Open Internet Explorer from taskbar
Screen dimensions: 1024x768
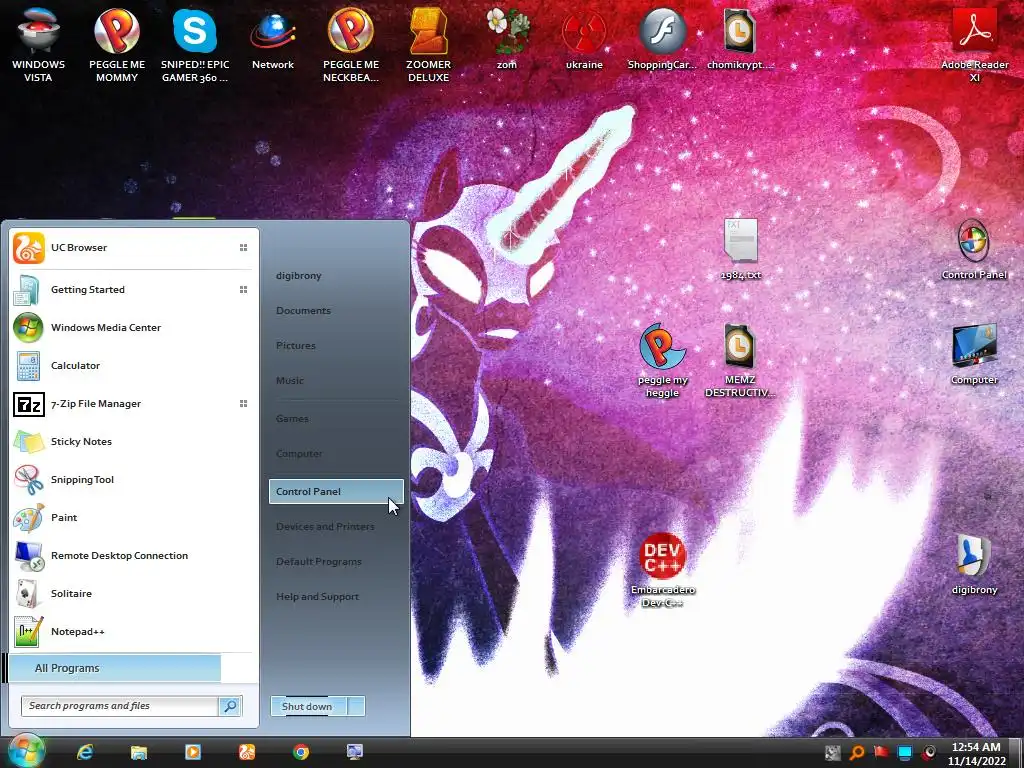click(84, 752)
